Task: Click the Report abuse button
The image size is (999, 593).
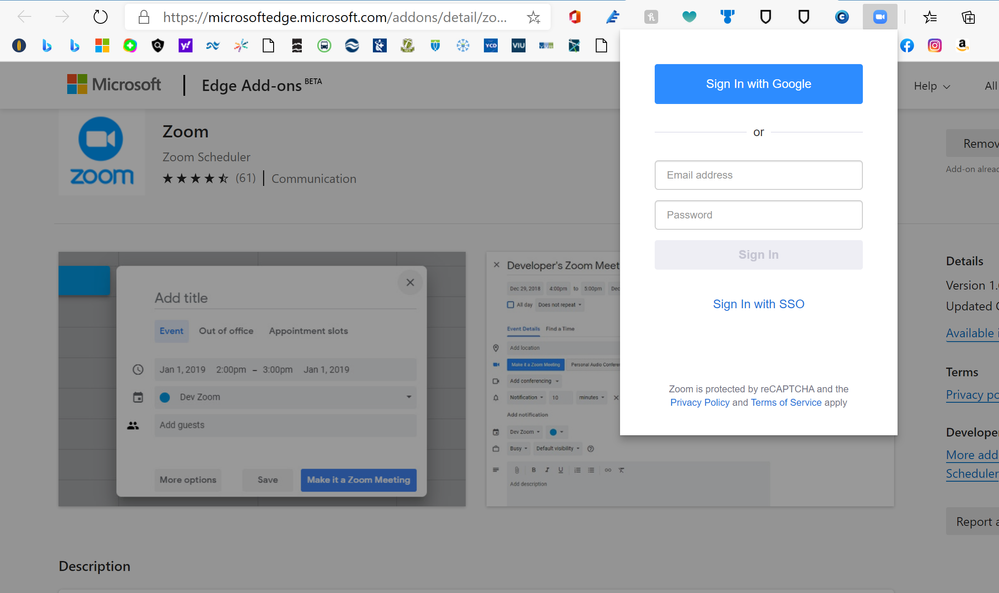Action: (x=972, y=522)
